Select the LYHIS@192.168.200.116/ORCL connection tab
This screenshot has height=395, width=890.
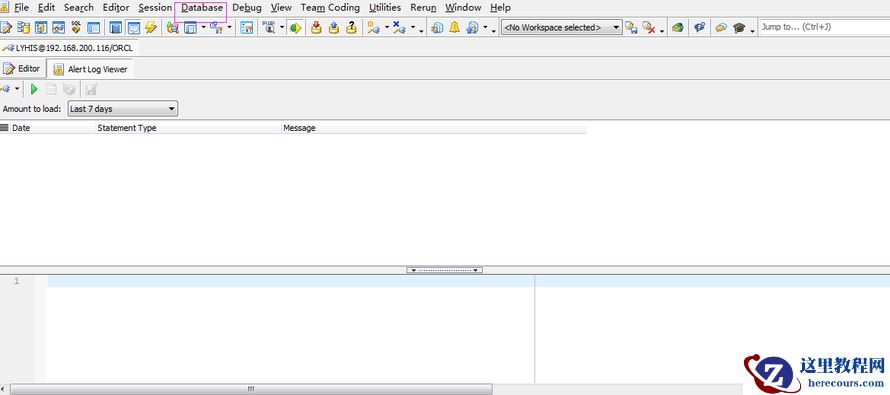[x=68, y=48]
